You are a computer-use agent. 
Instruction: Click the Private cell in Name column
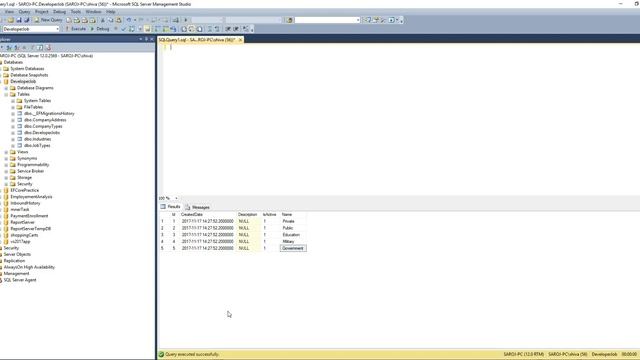coord(288,221)
